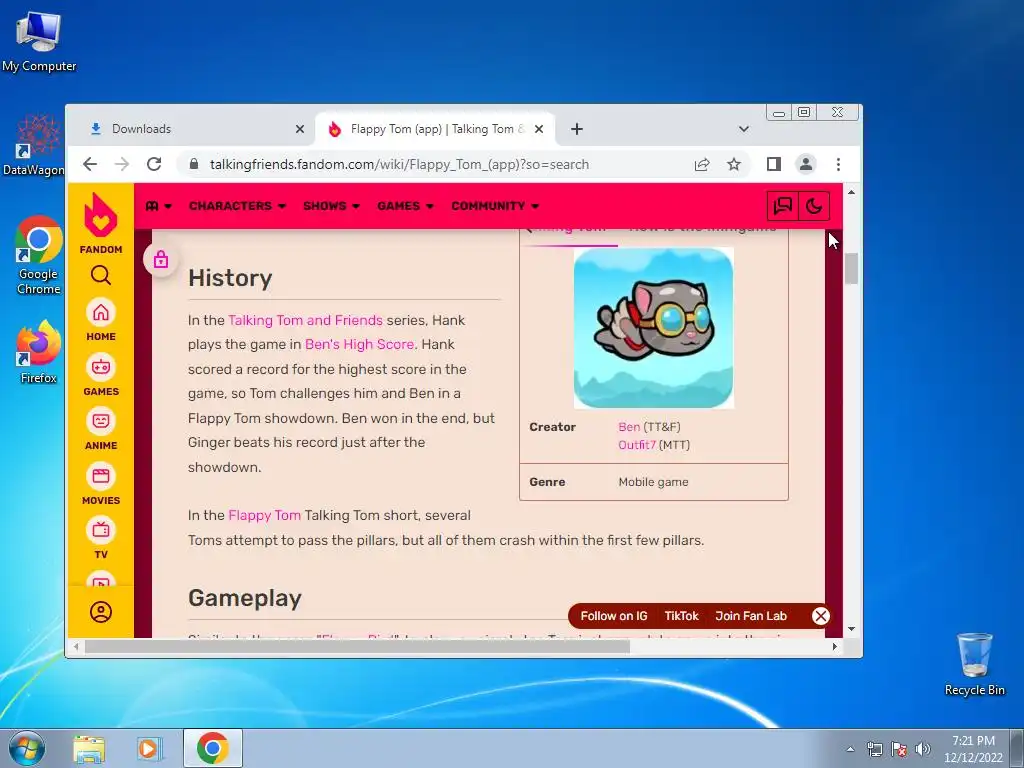Click horizontal scroll left arrow
This screenshot has height=768, width=1024.
point(76,647)
